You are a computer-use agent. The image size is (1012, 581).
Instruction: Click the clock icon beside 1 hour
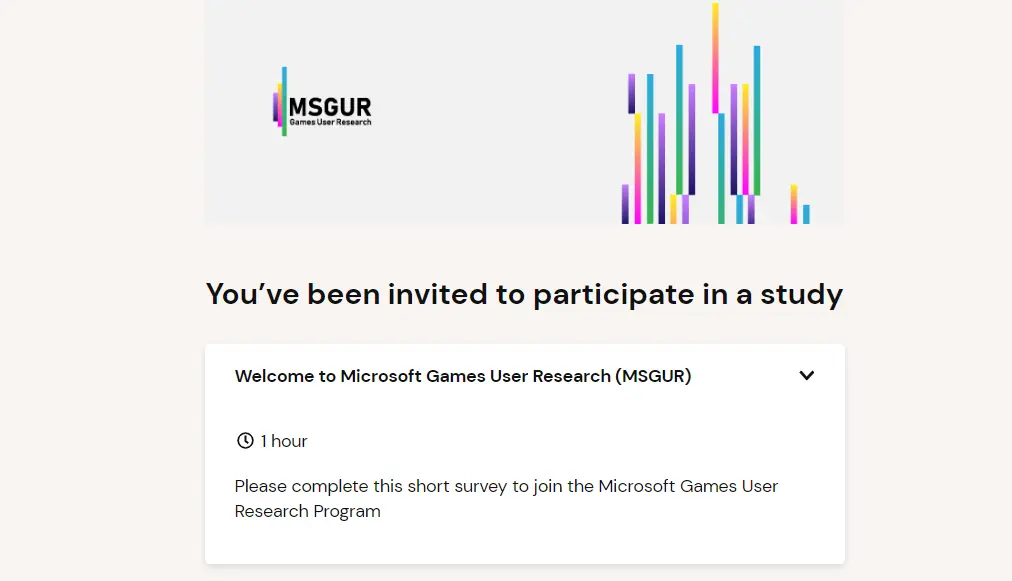(245, 441)
